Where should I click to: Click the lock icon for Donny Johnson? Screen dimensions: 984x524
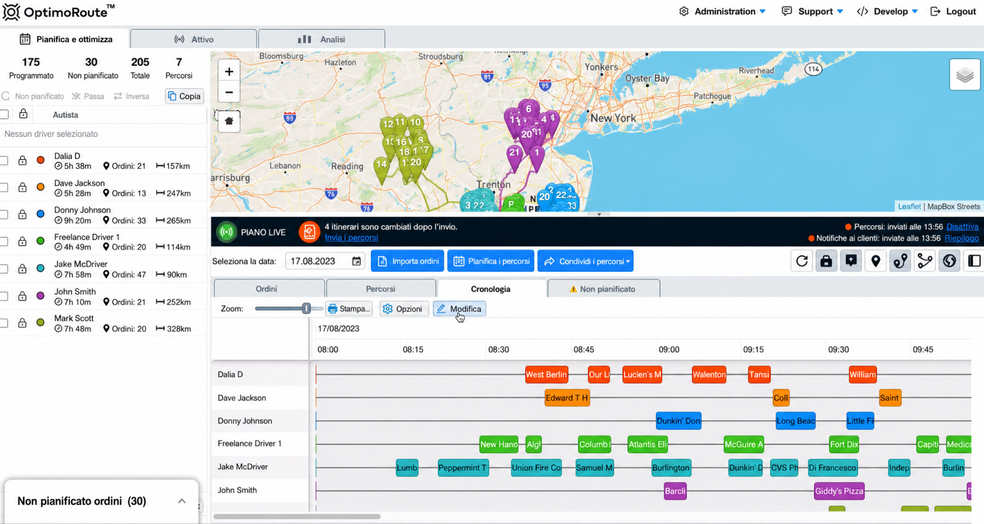coord(22,215)
